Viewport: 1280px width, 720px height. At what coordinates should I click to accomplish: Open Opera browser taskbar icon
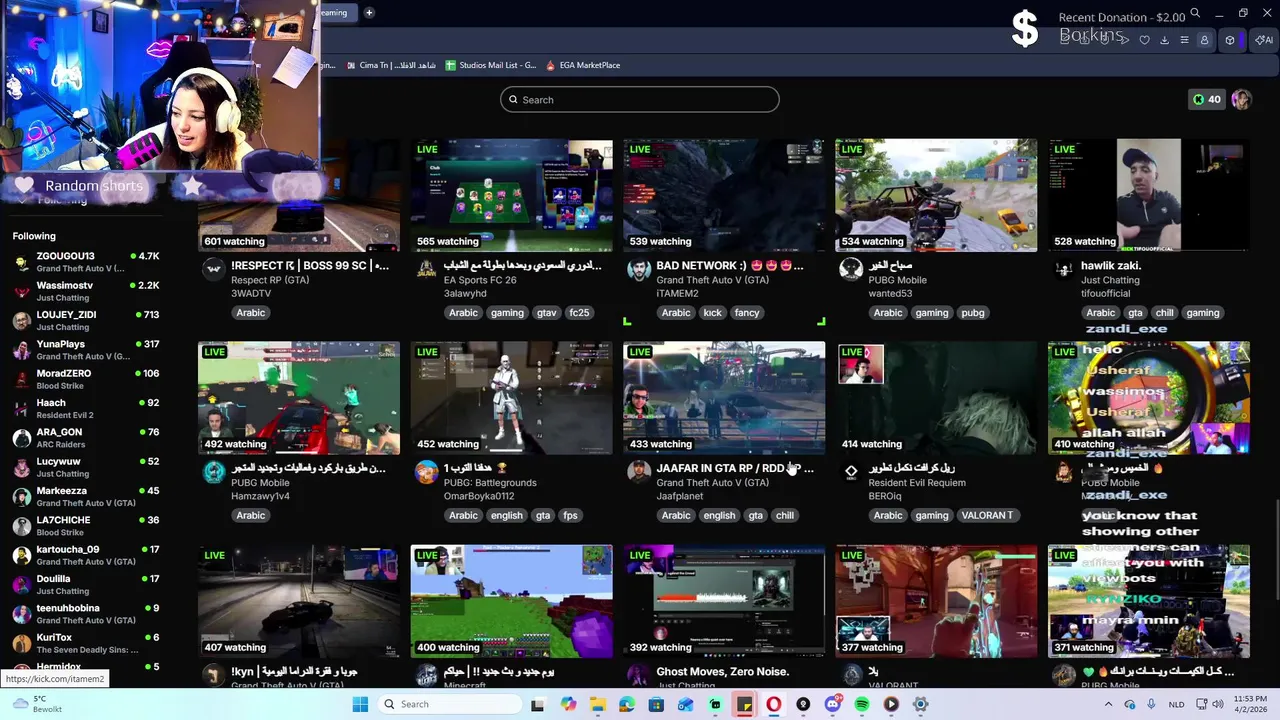[x=773, y=704]
